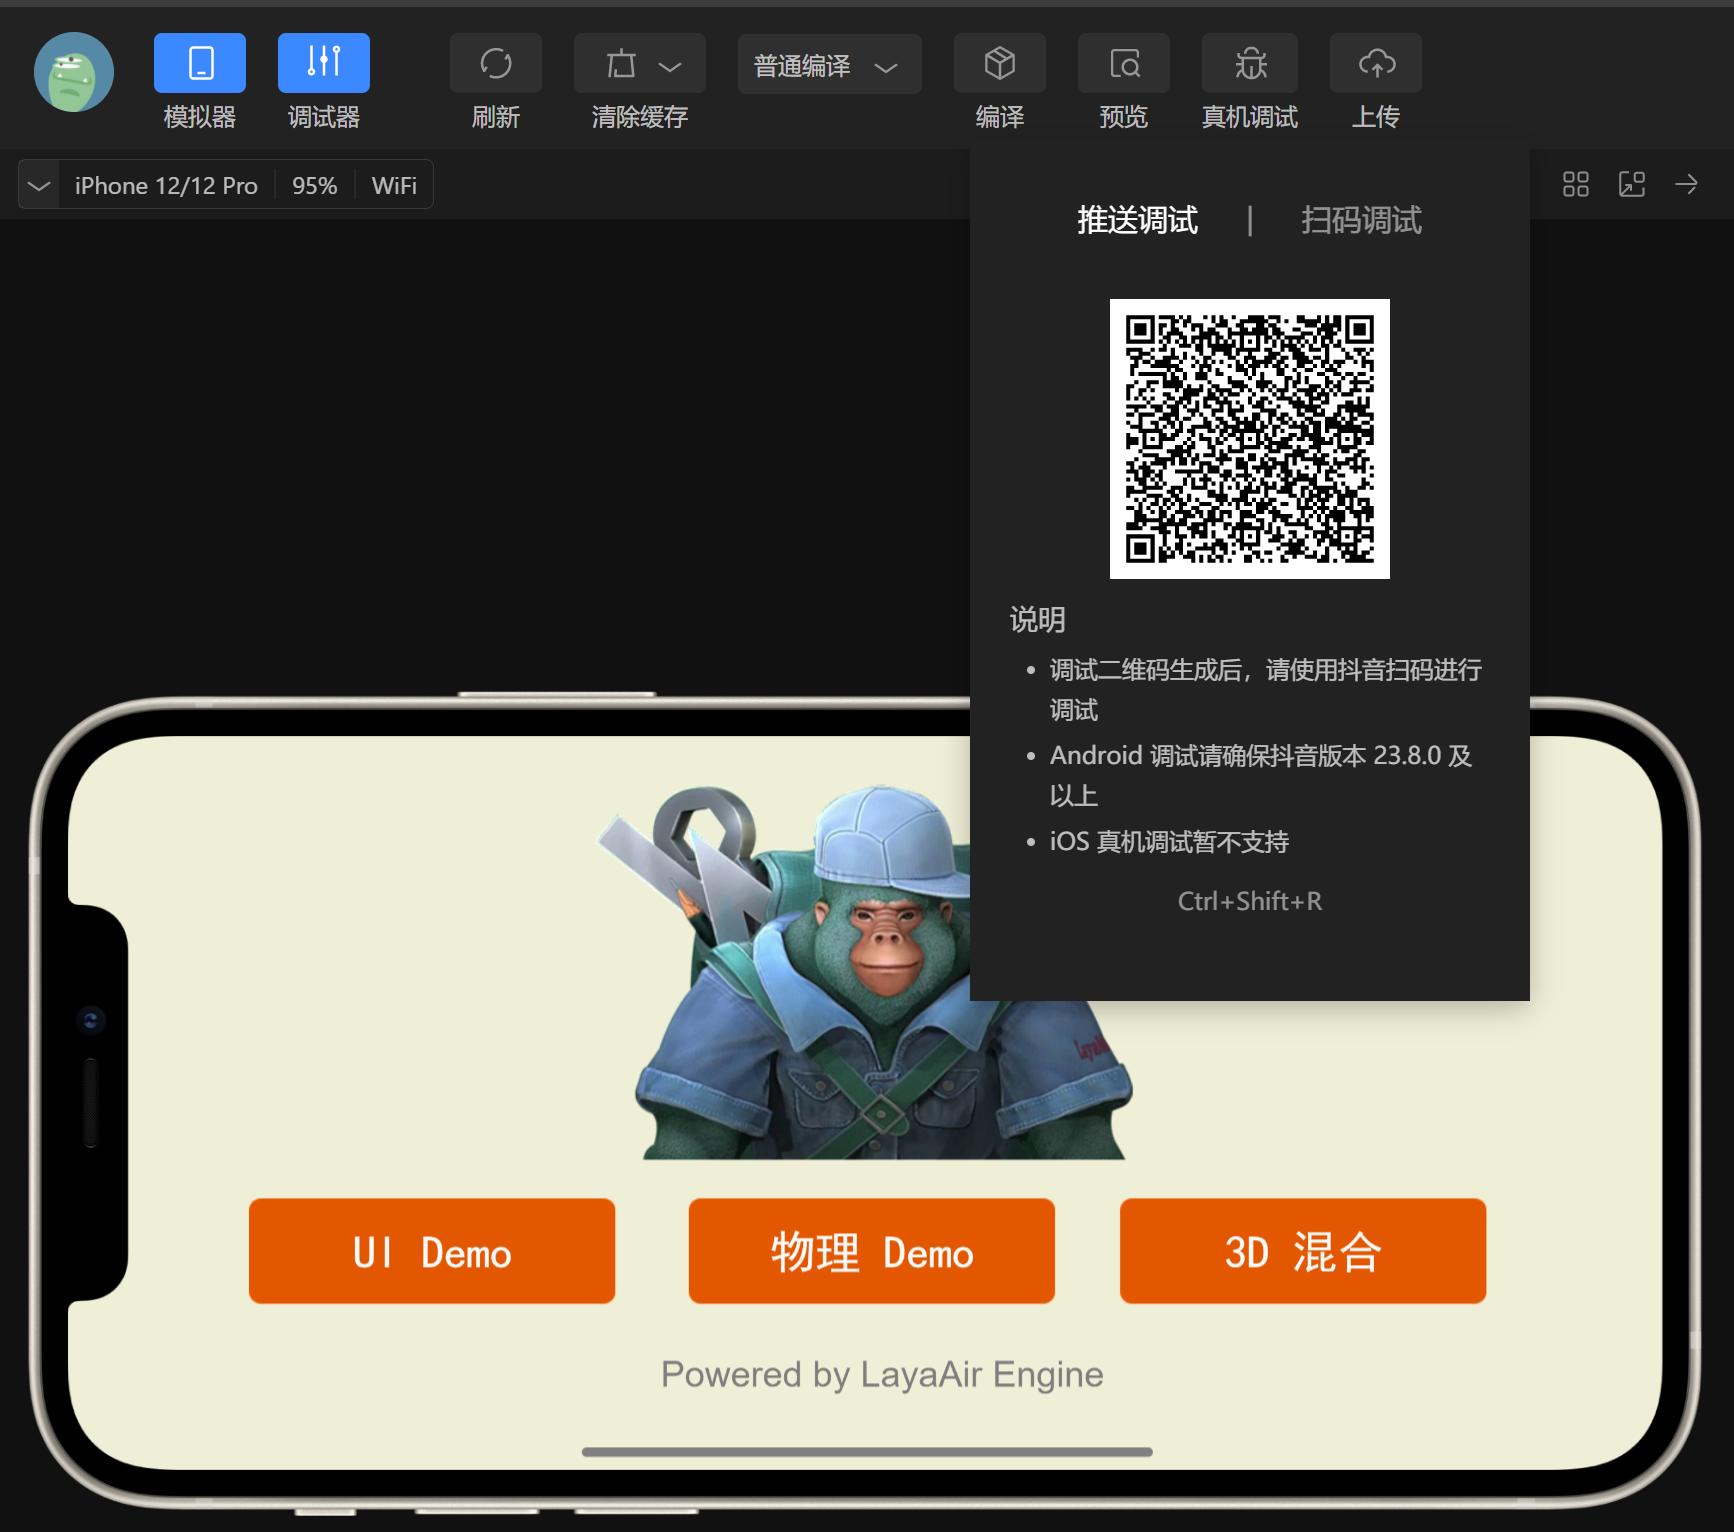This screenshot has height=1532, width=1734.
Task: Open the user avatar profile
Action: point(74,72)
